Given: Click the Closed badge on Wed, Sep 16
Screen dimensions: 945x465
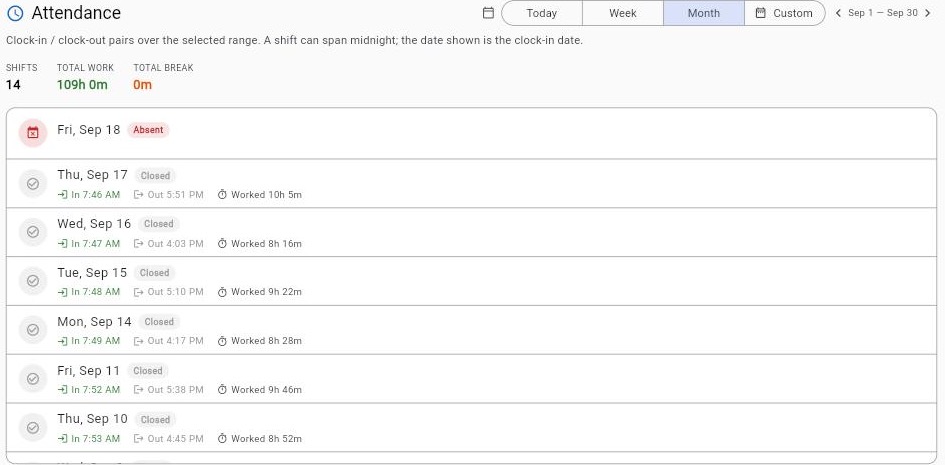Looking at the screenshot, I should 159,224.
